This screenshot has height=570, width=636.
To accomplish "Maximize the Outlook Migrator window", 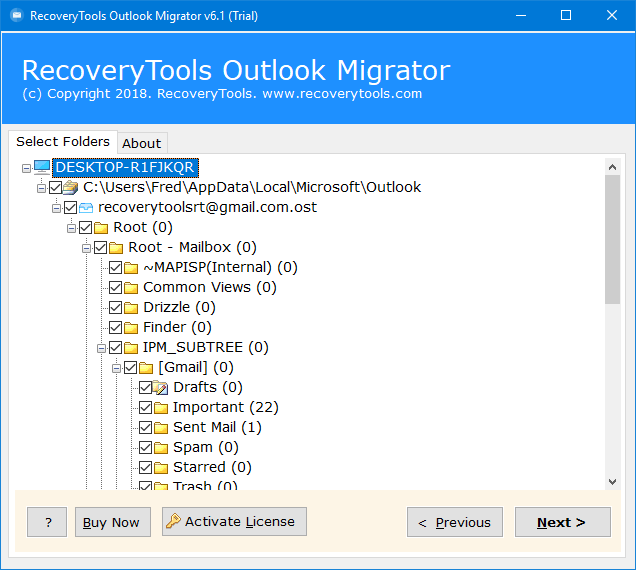I will (x=566, y=15).
